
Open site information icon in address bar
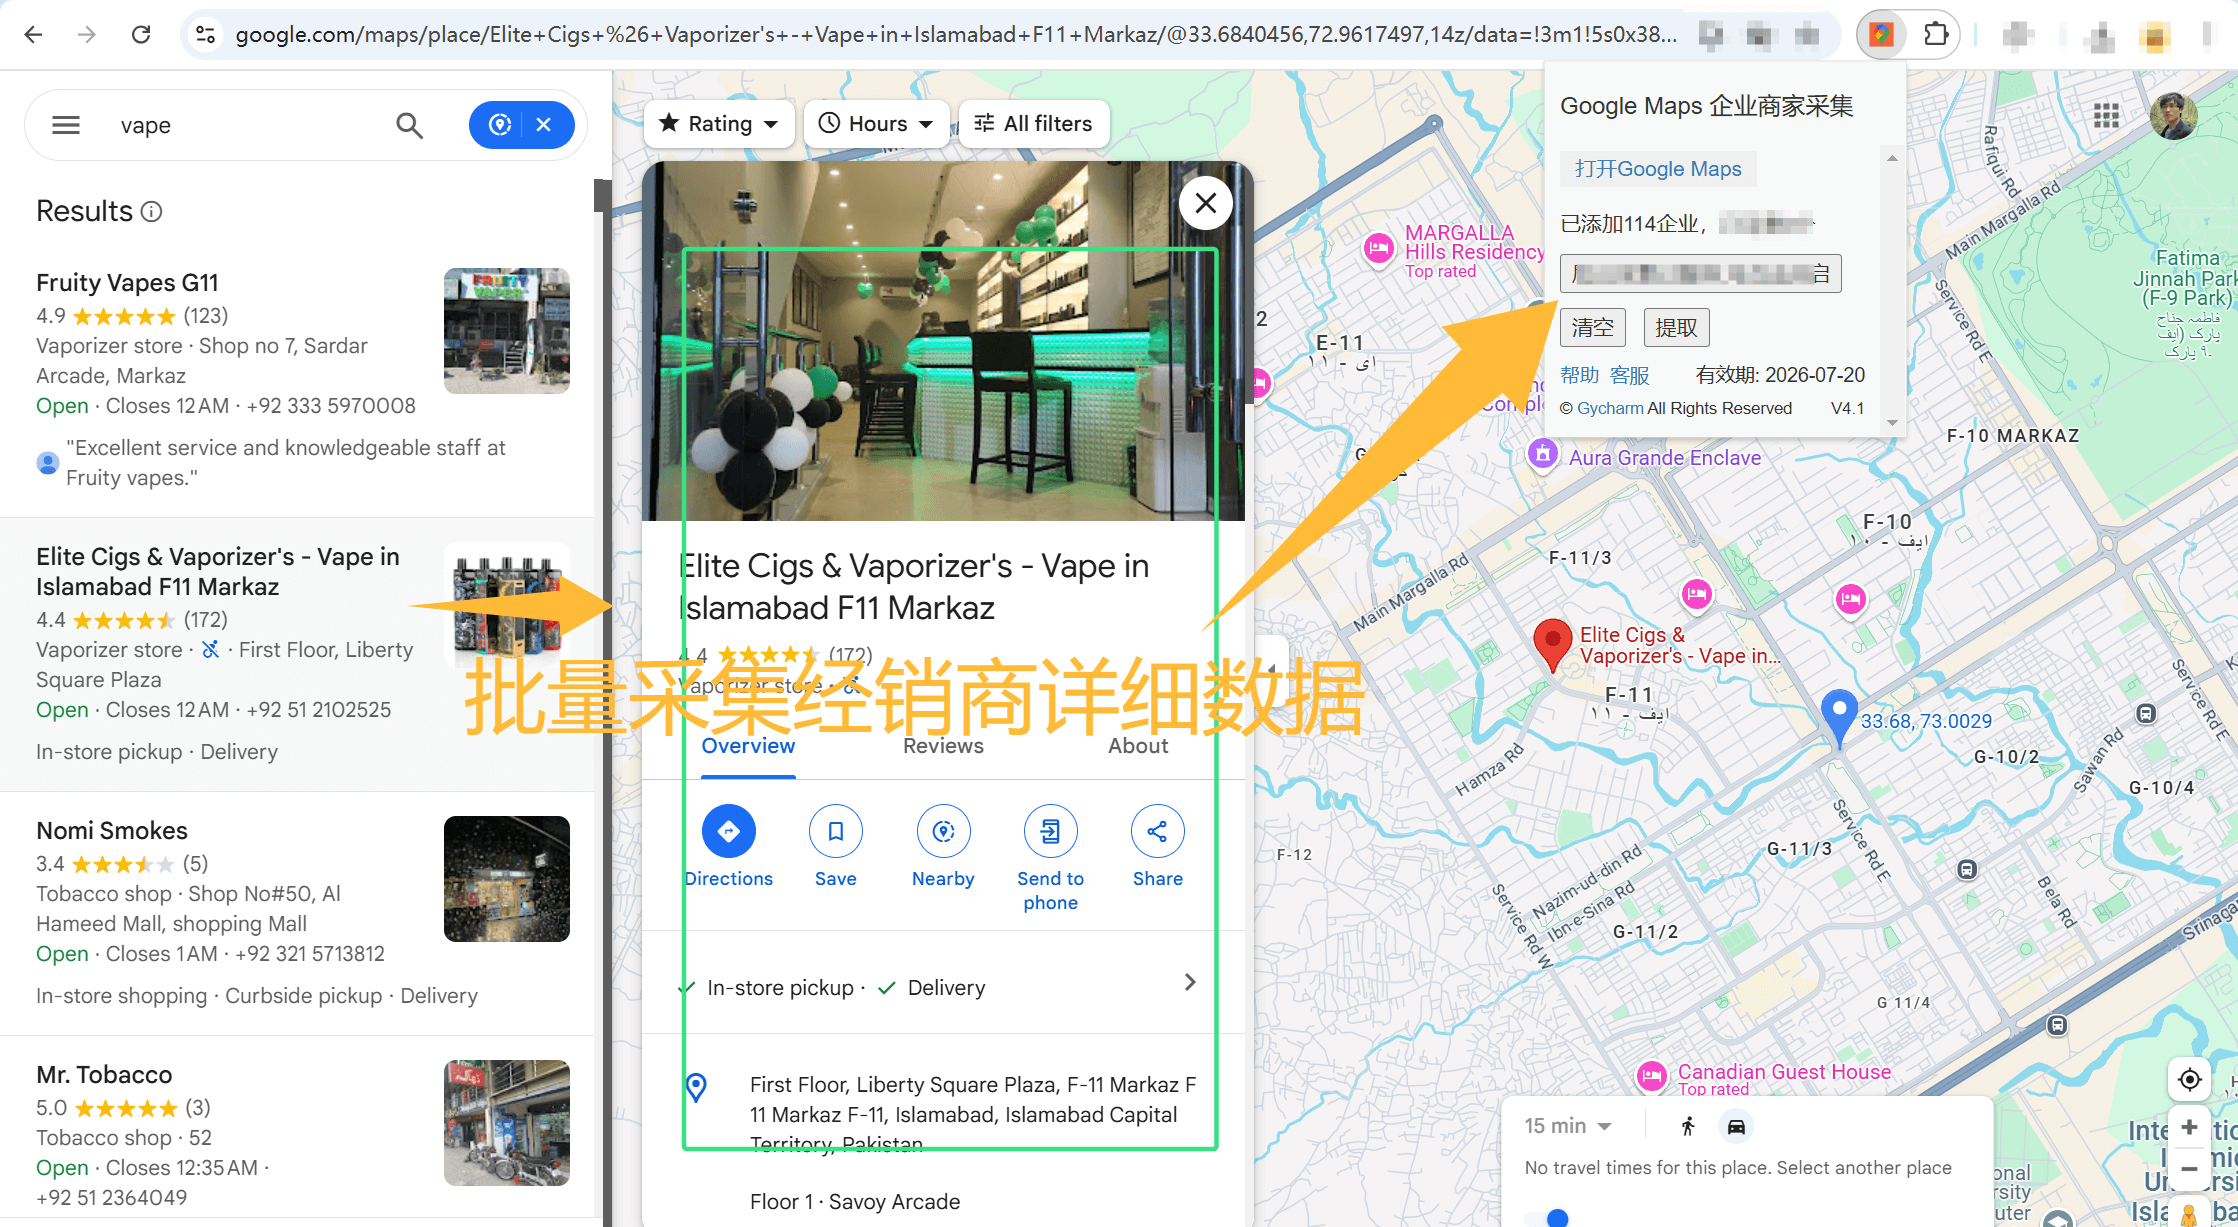(205, 35)
